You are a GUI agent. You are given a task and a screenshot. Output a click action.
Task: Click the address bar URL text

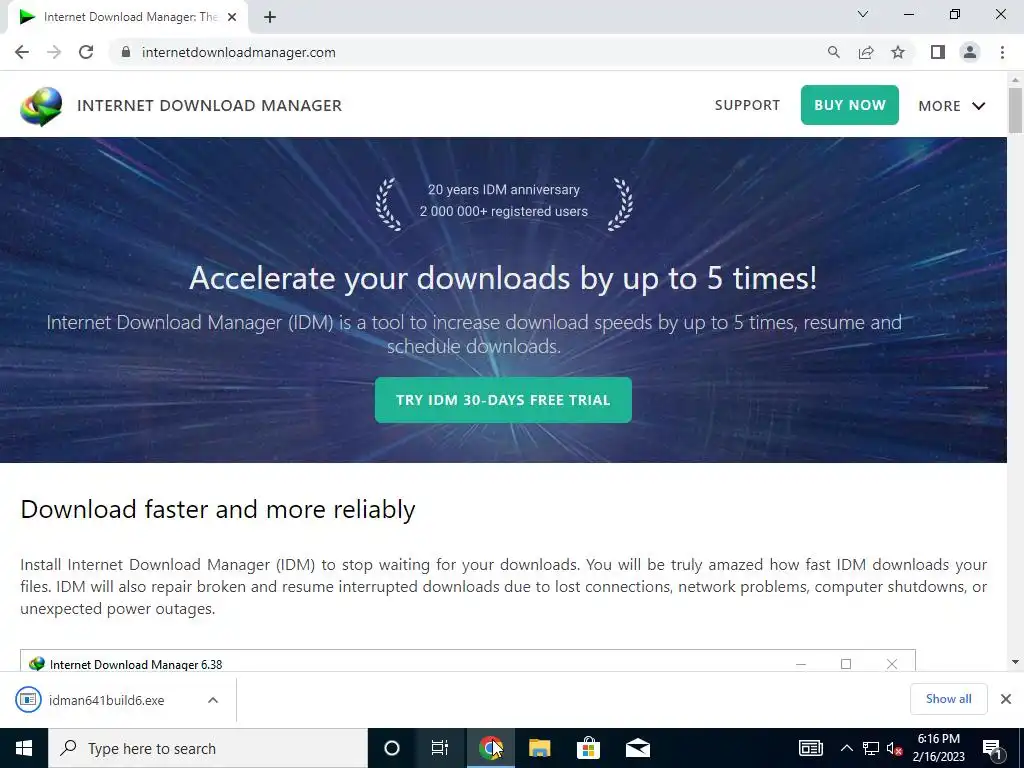238,52
